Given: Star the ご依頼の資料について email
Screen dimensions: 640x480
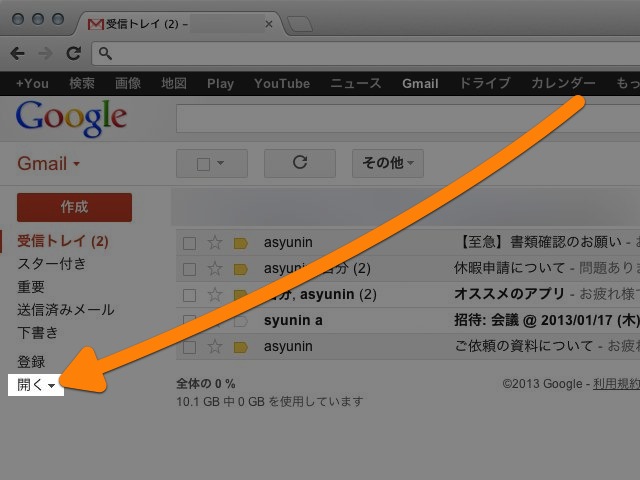Looking at the screenshot, I should click(215, 347).
